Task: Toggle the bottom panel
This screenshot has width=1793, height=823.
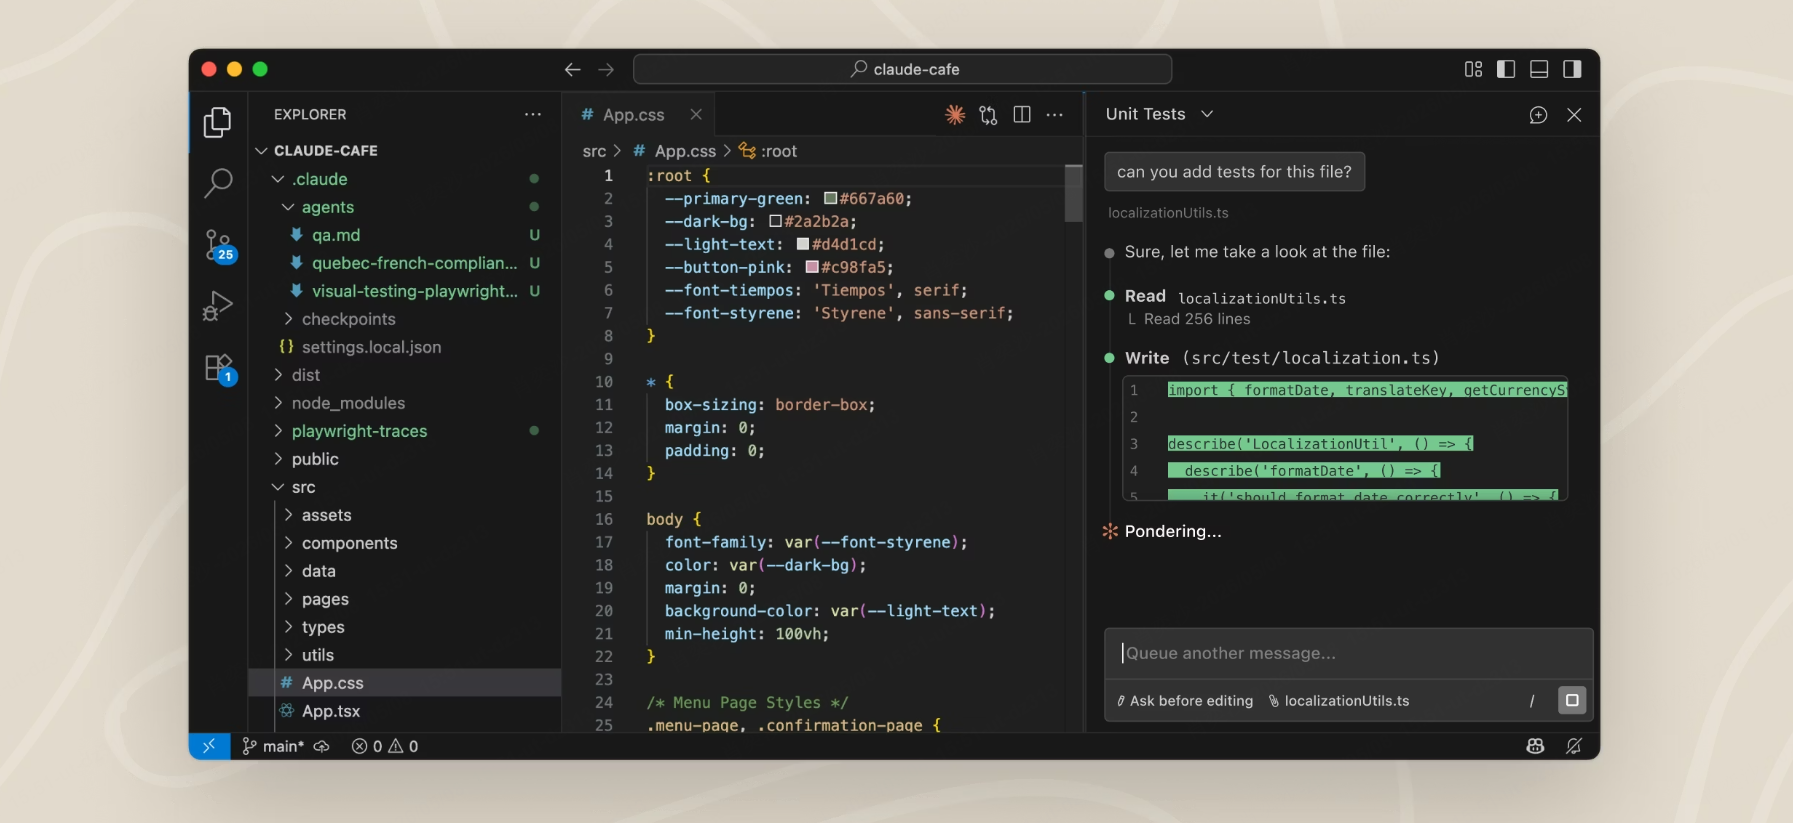Action: (x=1539, y=69)
